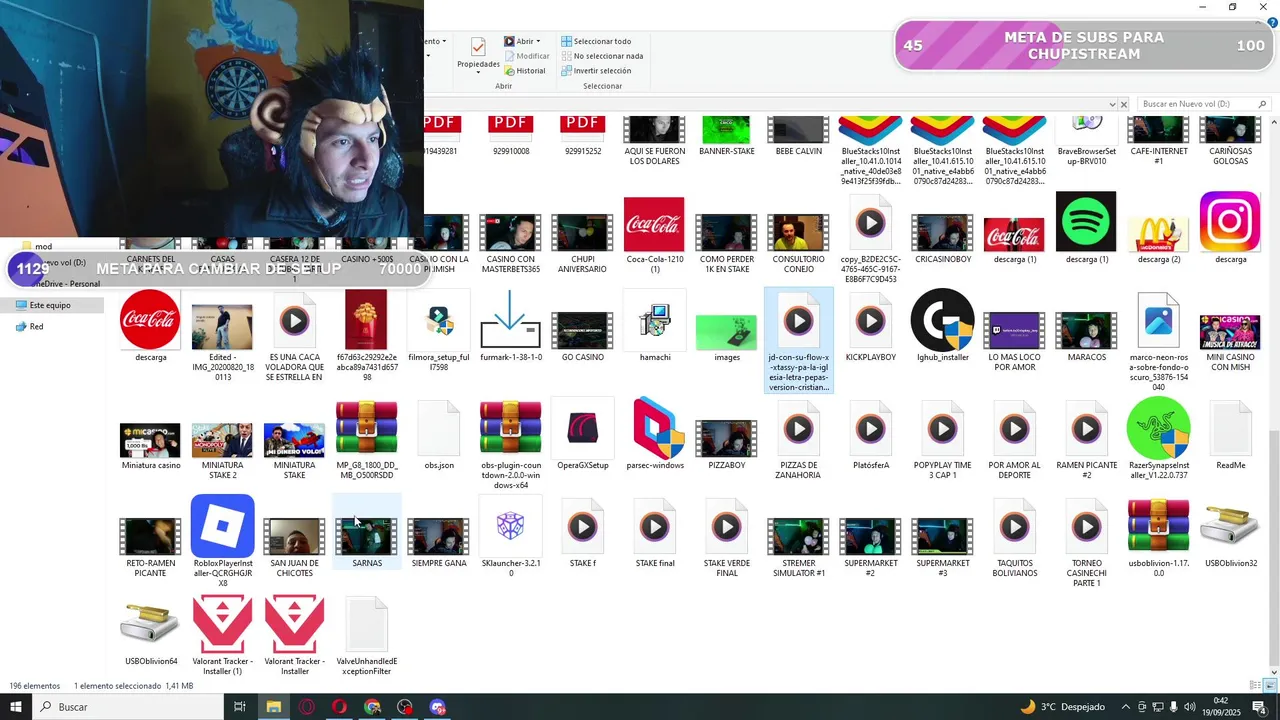This screenshot has width=1280, height=720.
Task: Open the Abrir dropdown arrow
Action: pyautogui.click(x=538, y=41)
